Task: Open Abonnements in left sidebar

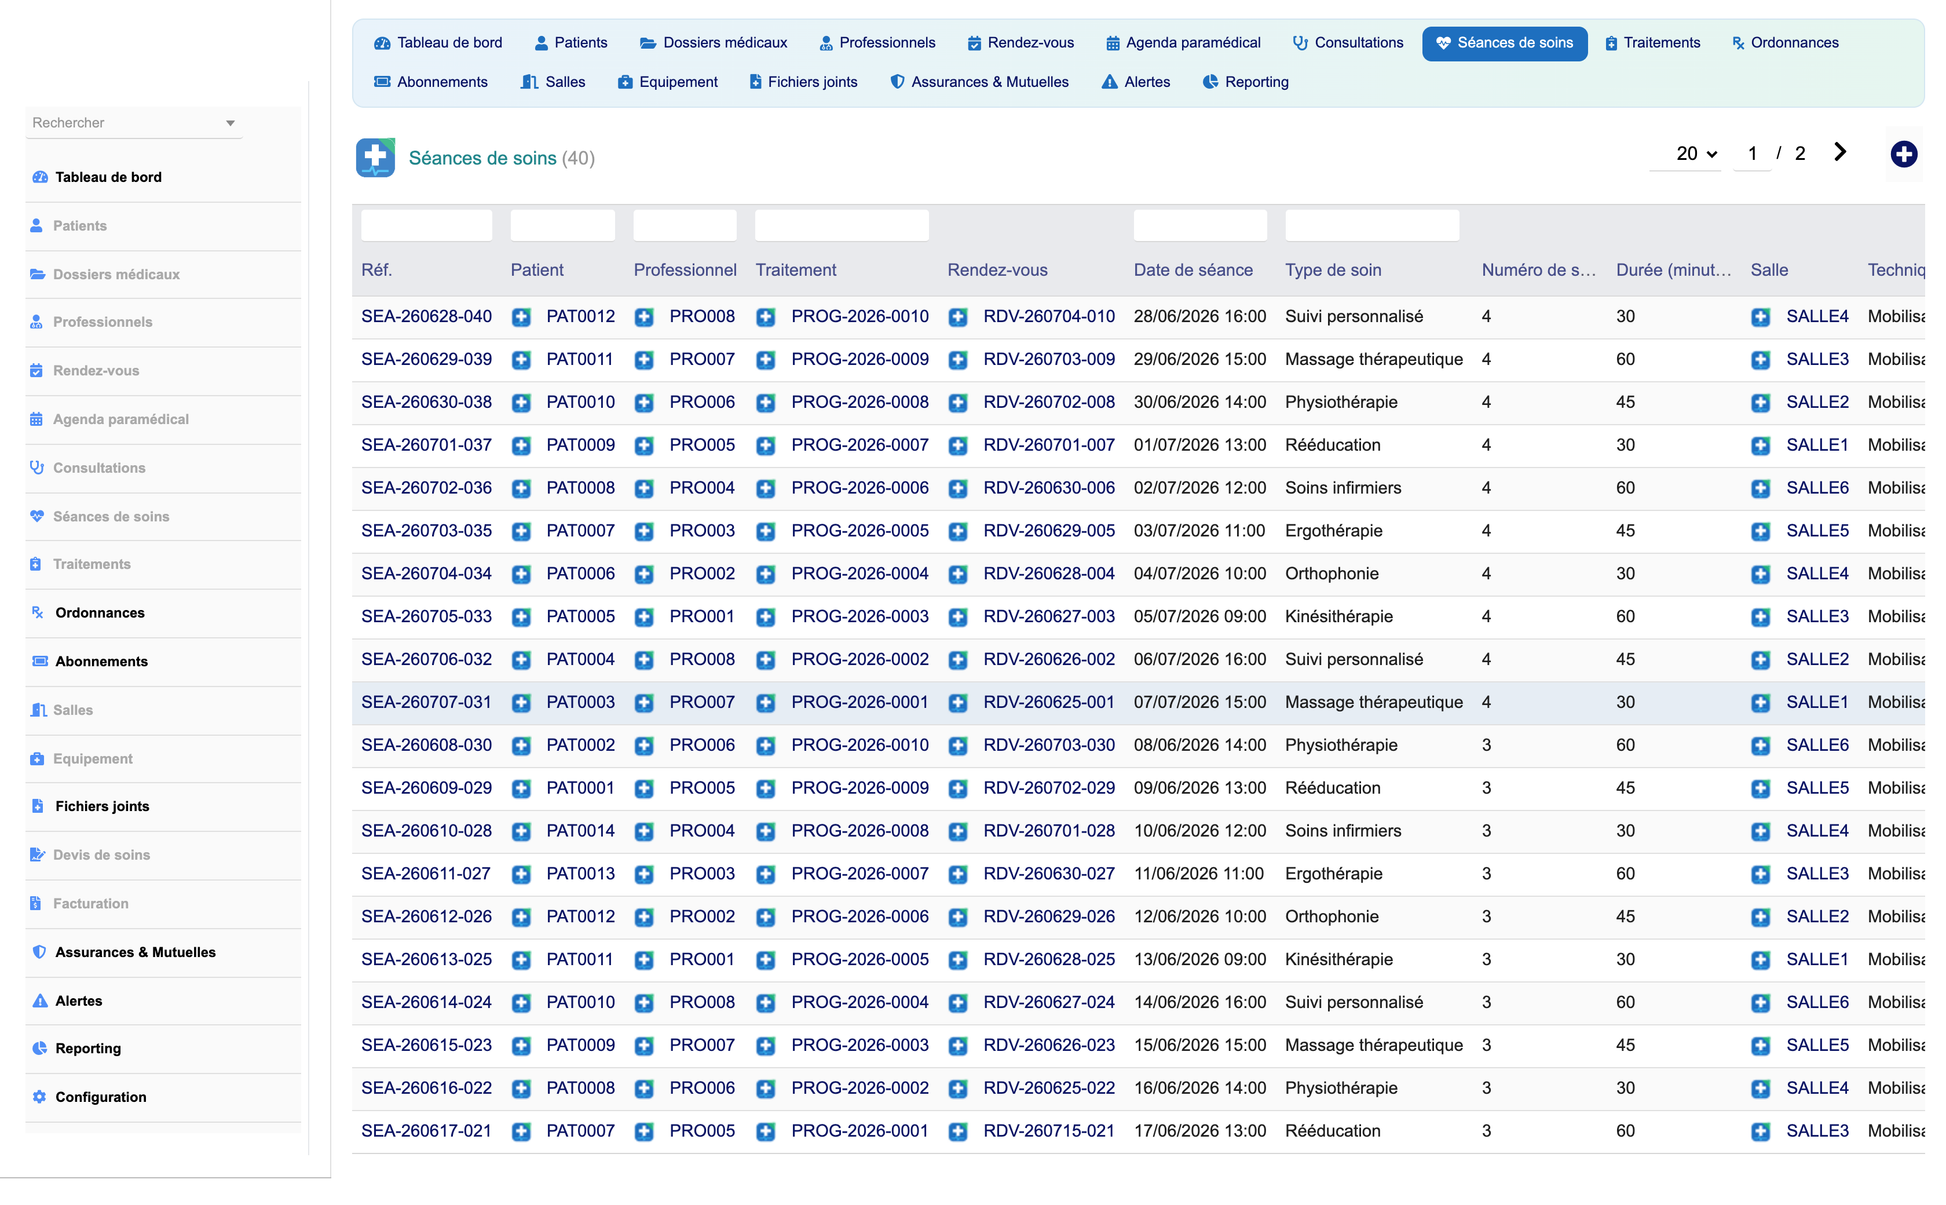Action: (x=101, y=662)
